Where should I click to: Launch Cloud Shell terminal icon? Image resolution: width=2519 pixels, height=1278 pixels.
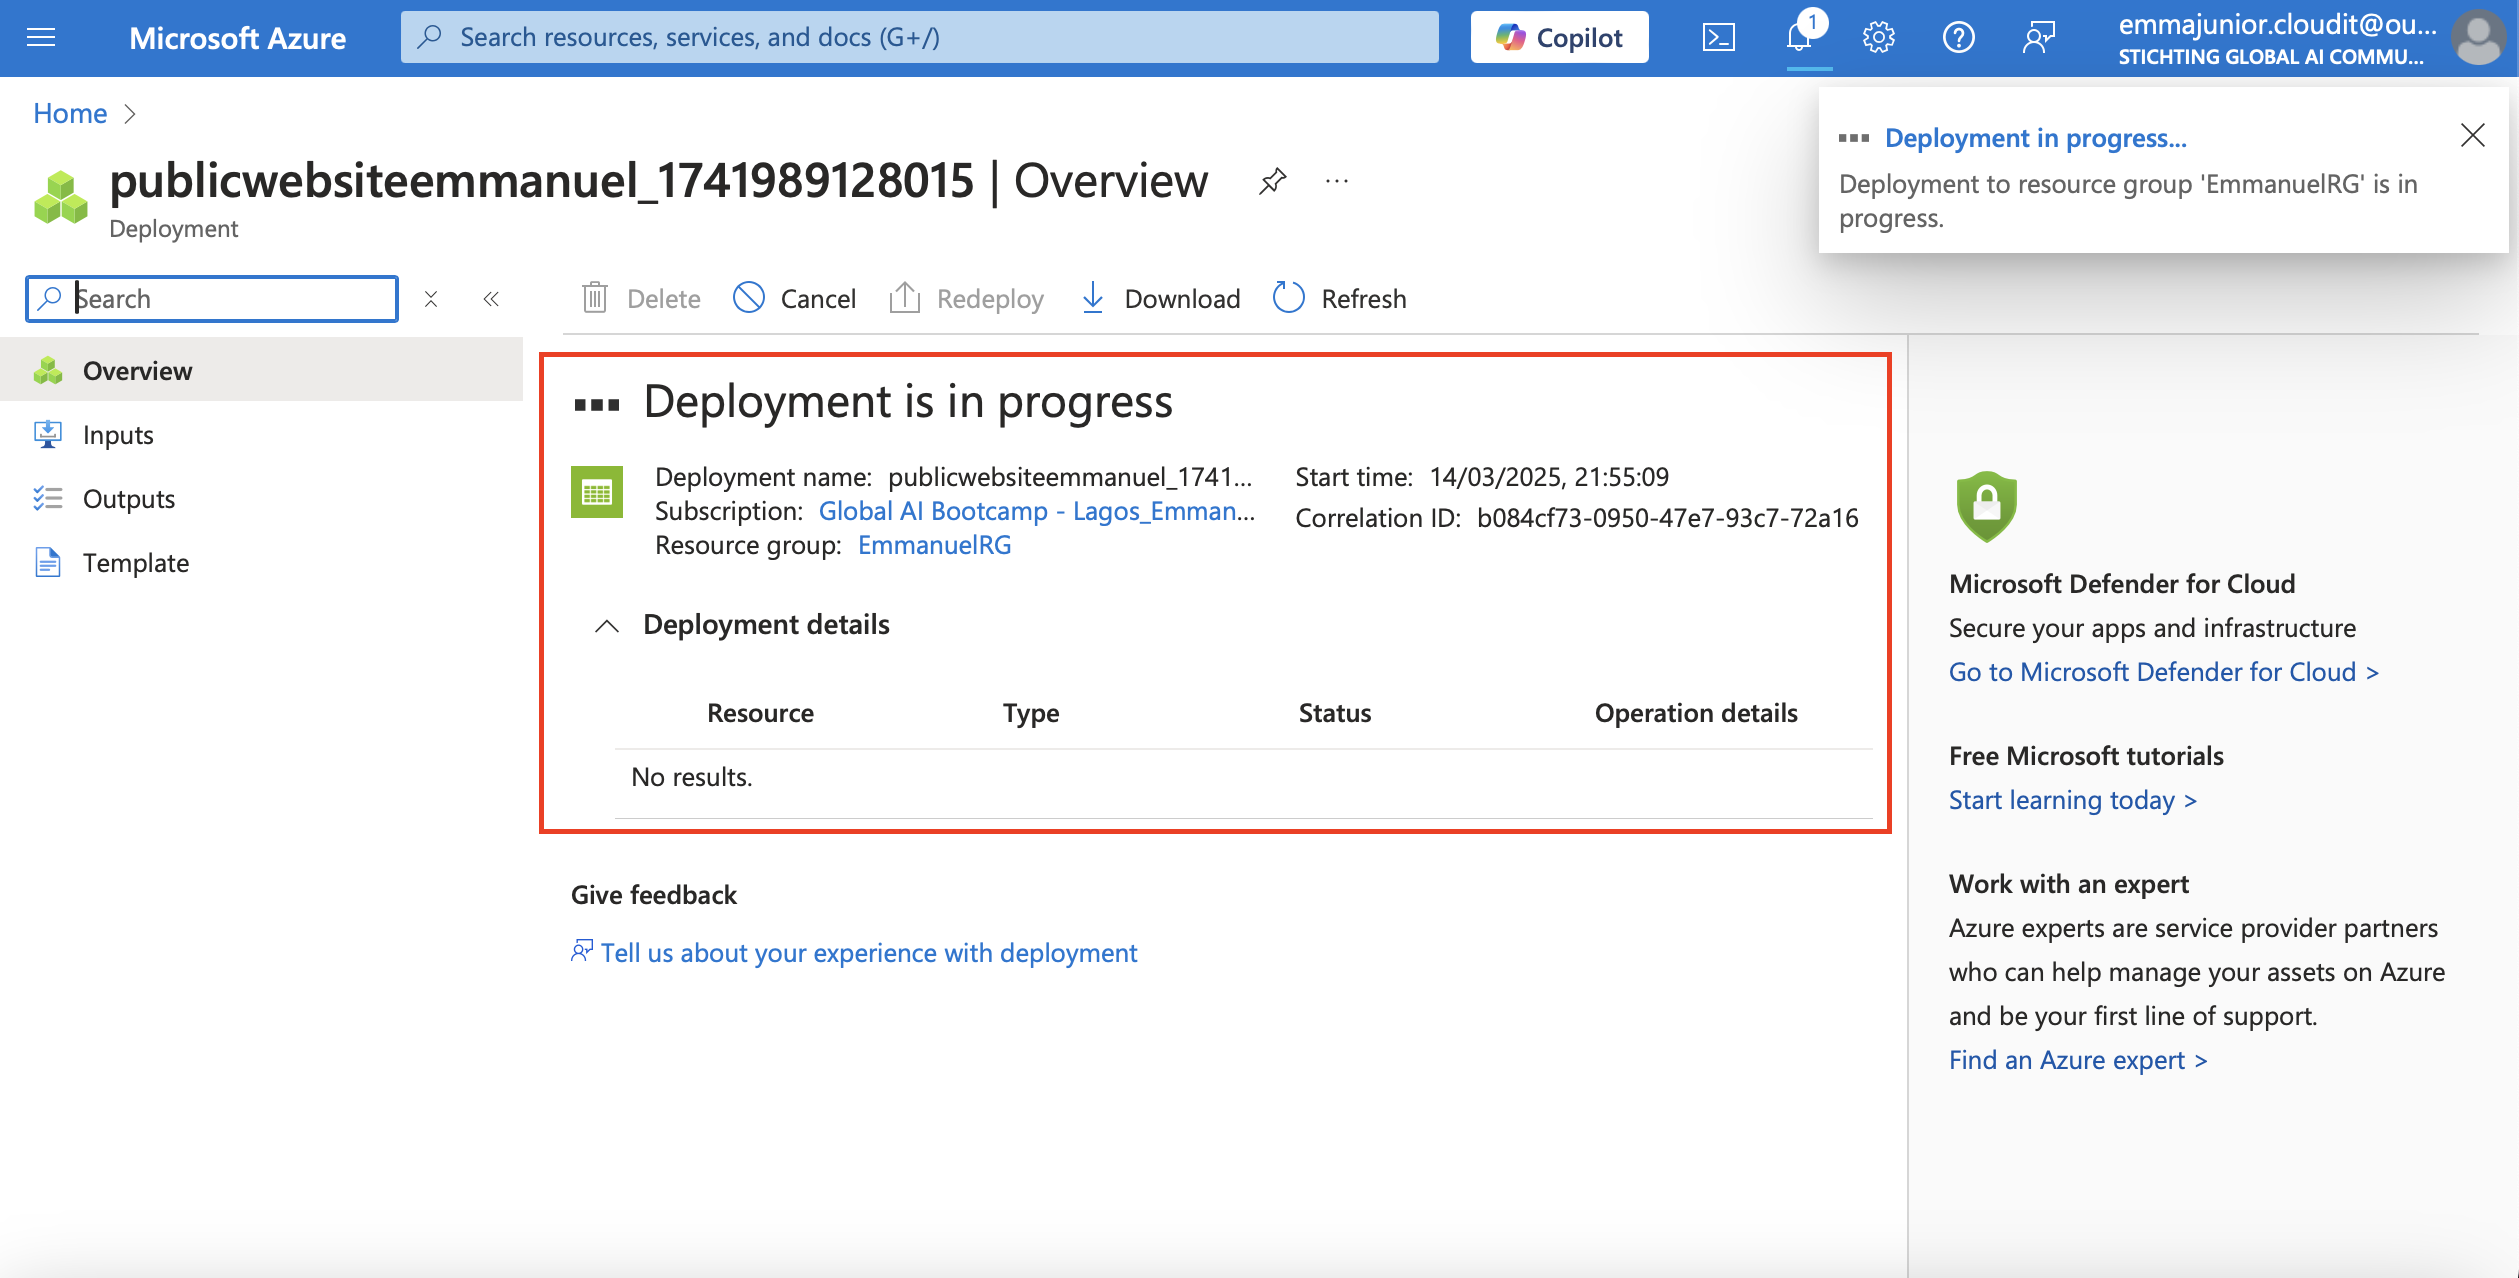click(x=1718, y=38)
